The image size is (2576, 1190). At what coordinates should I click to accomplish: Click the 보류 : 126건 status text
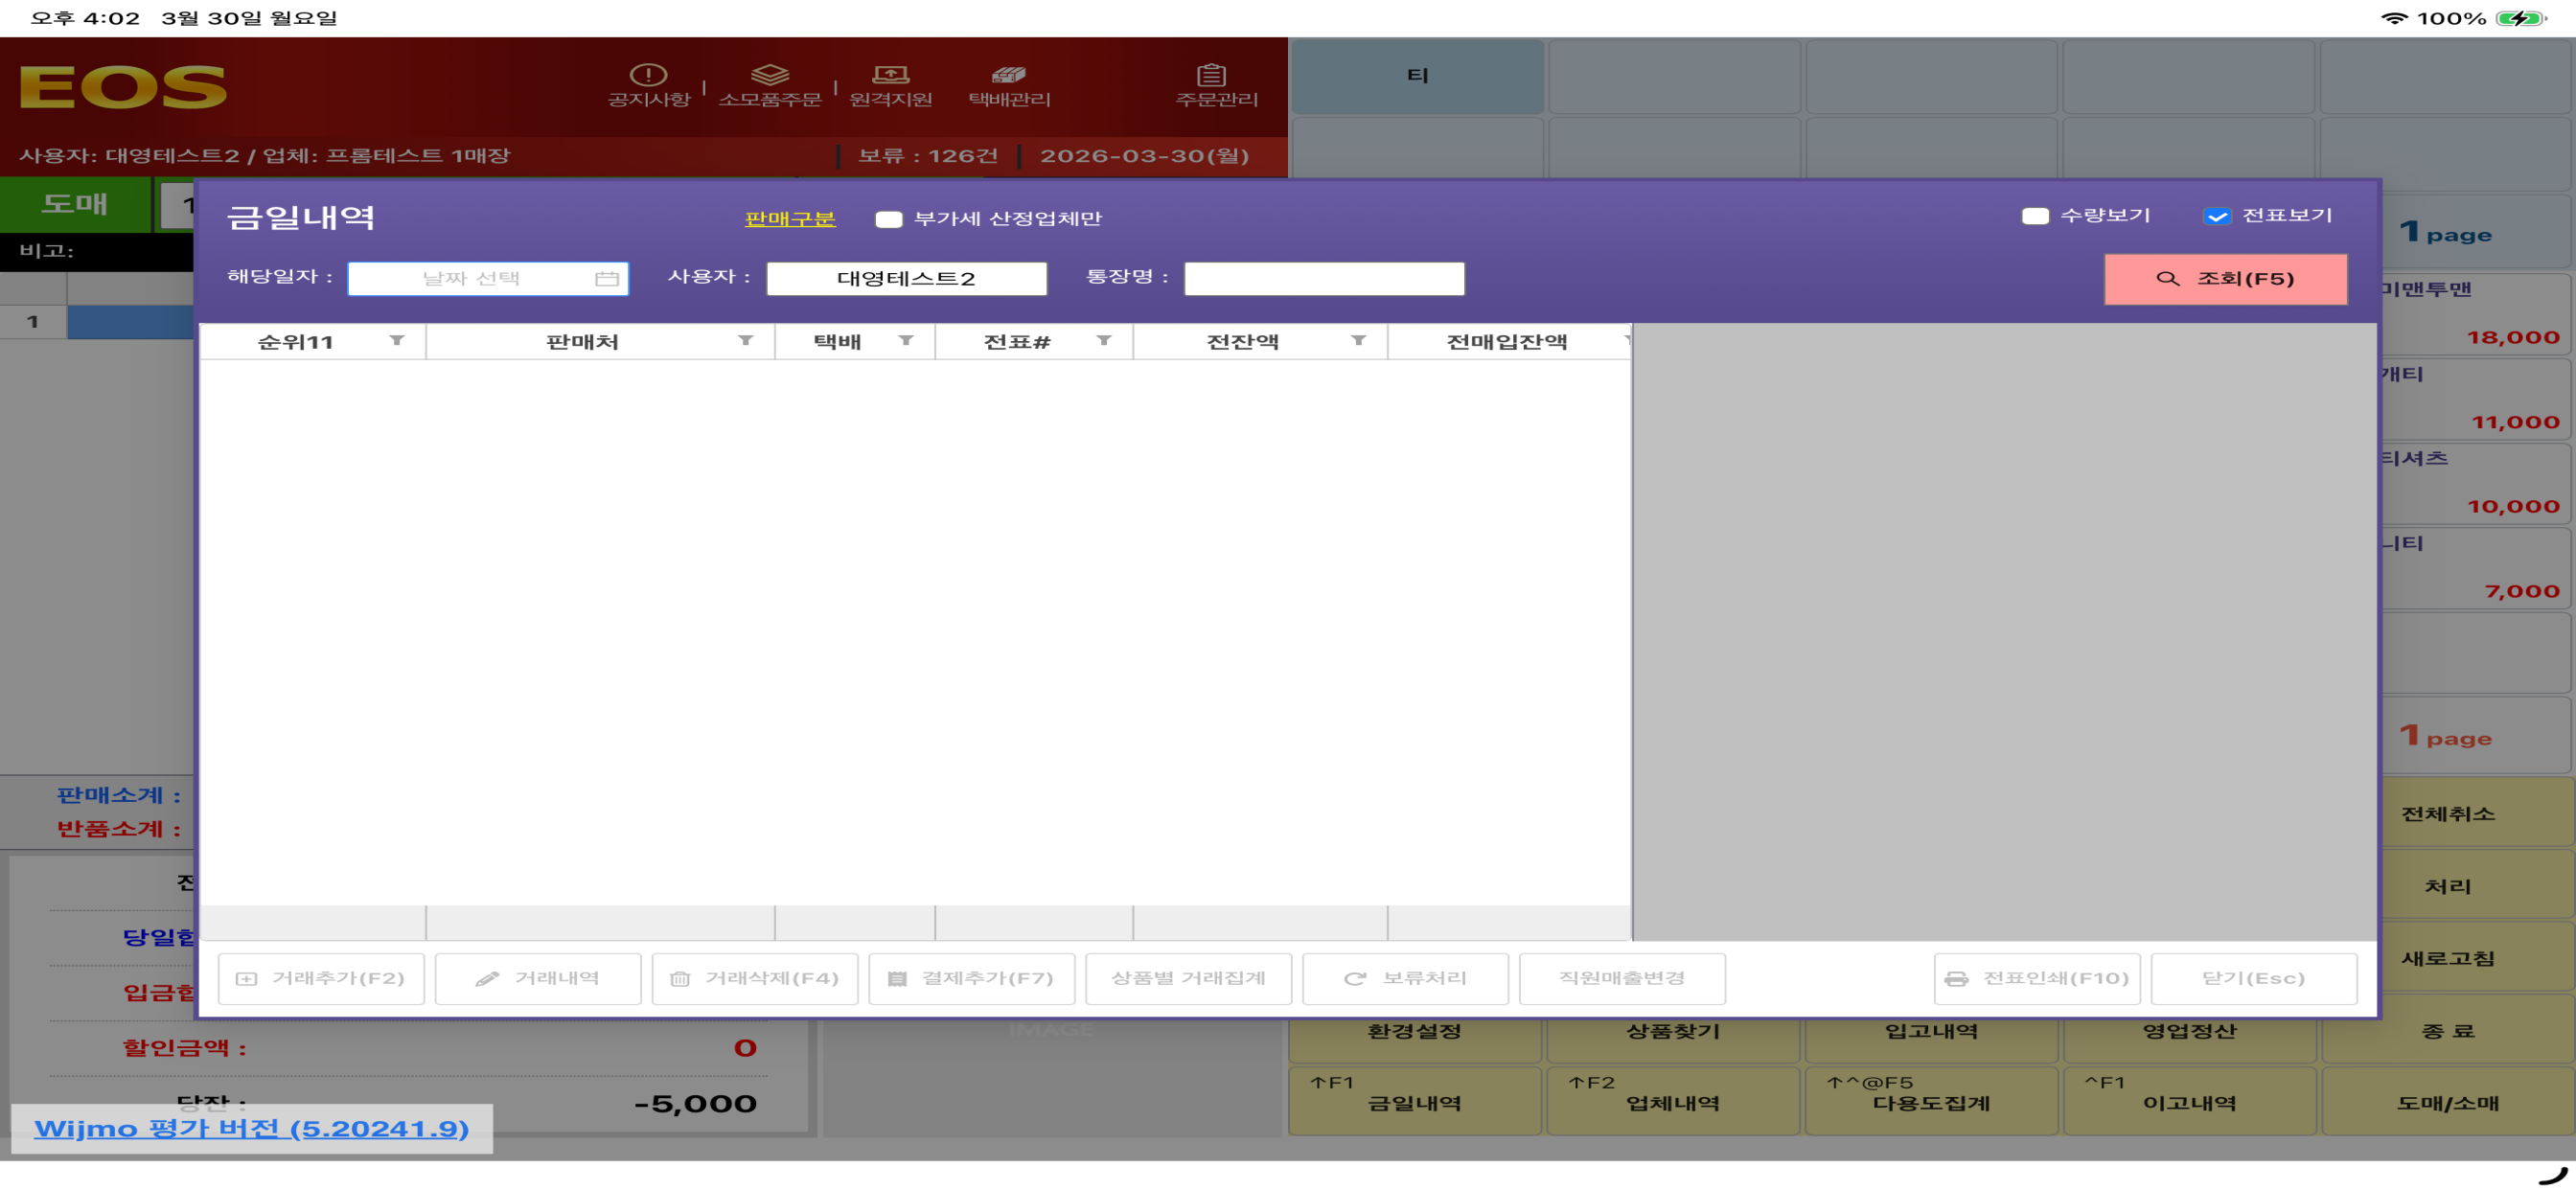click(927, 156)
